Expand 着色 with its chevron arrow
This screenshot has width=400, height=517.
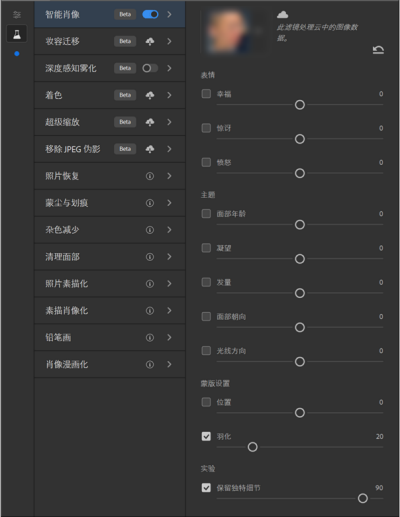(169, 95)
